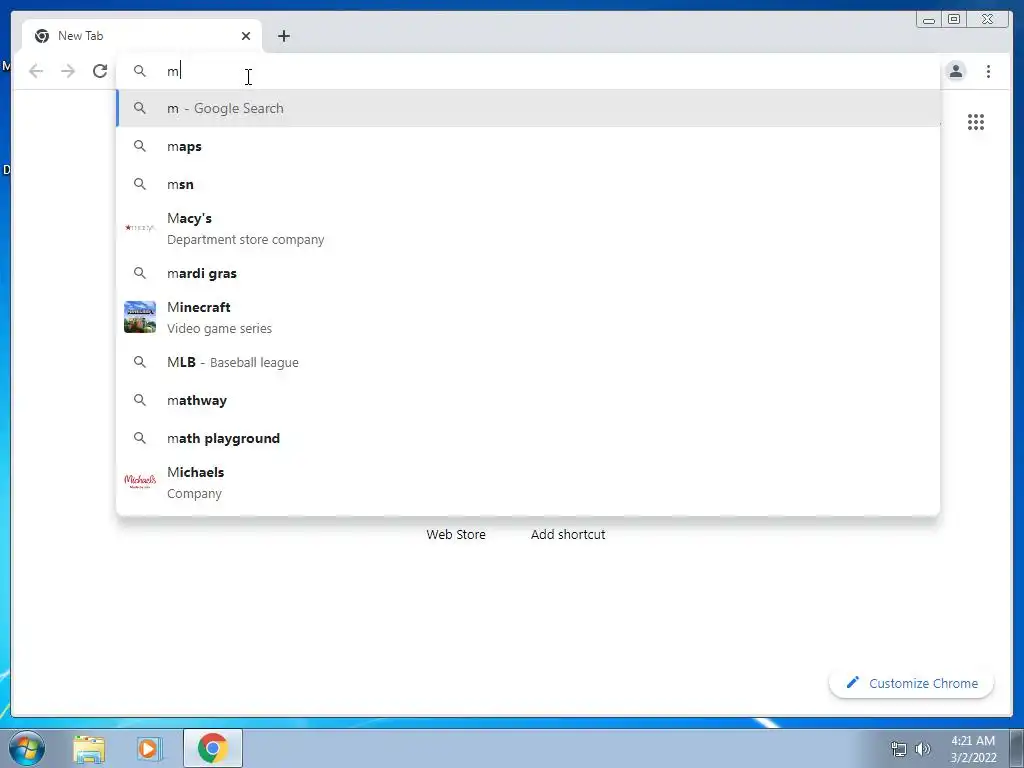Choose the 'math playground' suggestion

pyautogui.click(x=528, y=438)
